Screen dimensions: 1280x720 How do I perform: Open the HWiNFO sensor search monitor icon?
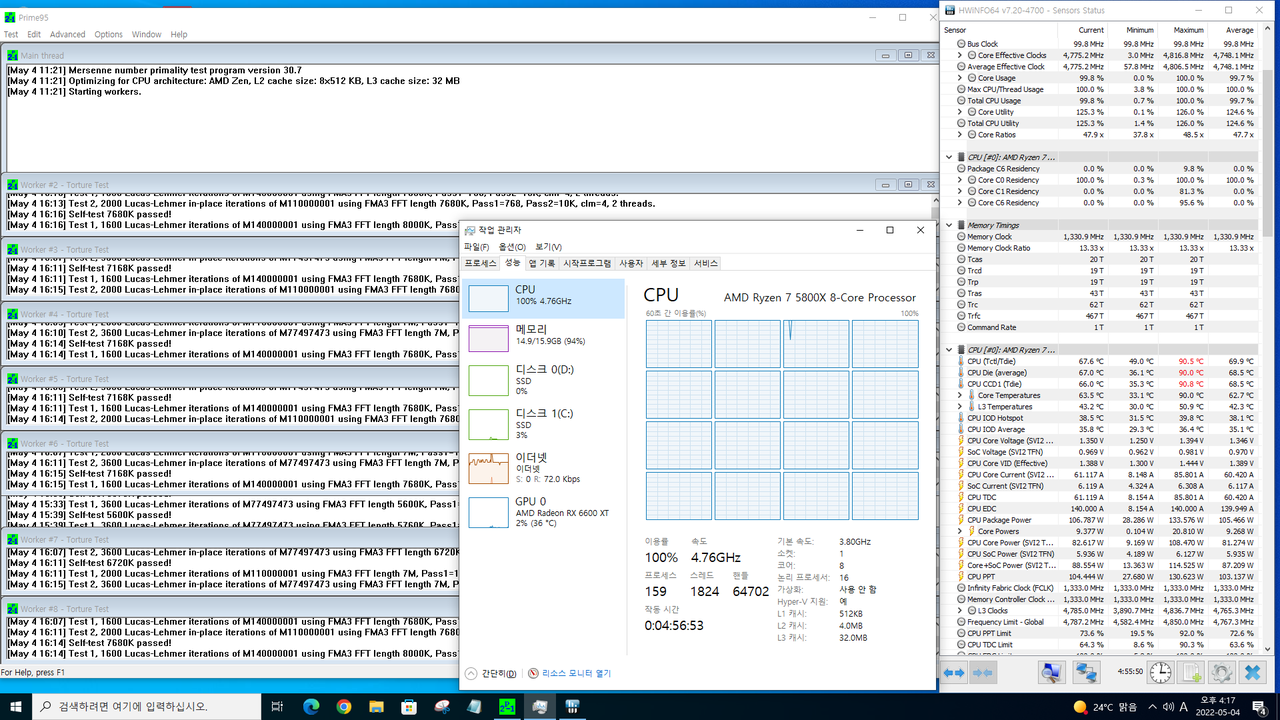coord(1050,673)
